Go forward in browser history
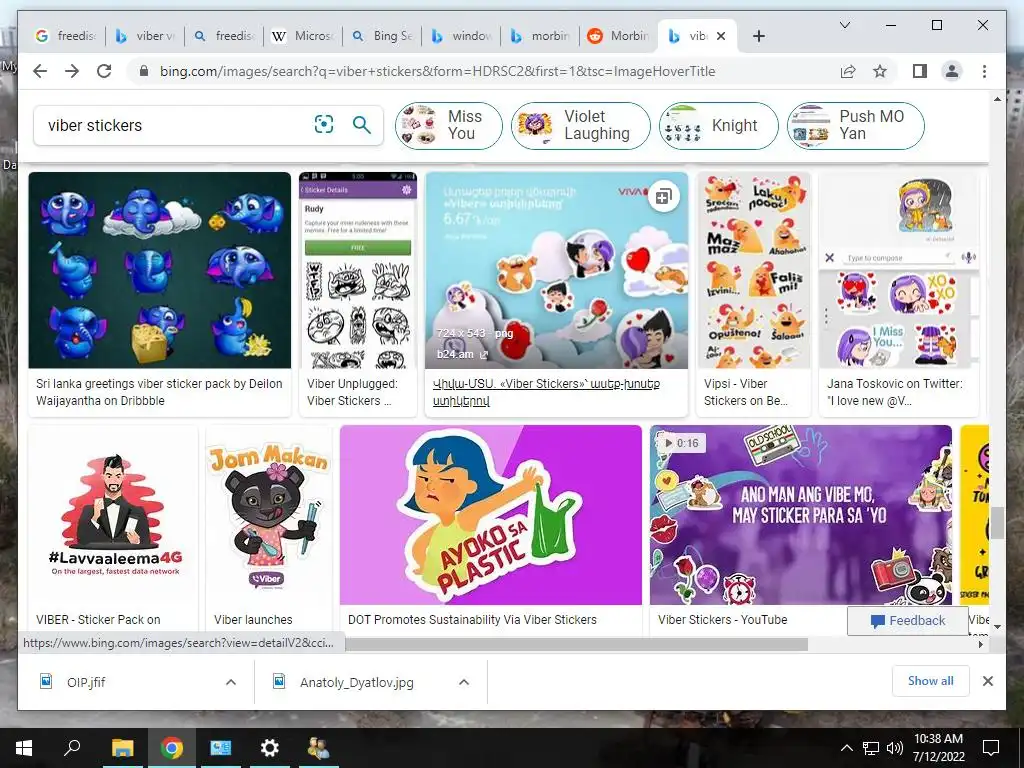The width and height of the screenshot is (1024, 768). coord(72,71)
